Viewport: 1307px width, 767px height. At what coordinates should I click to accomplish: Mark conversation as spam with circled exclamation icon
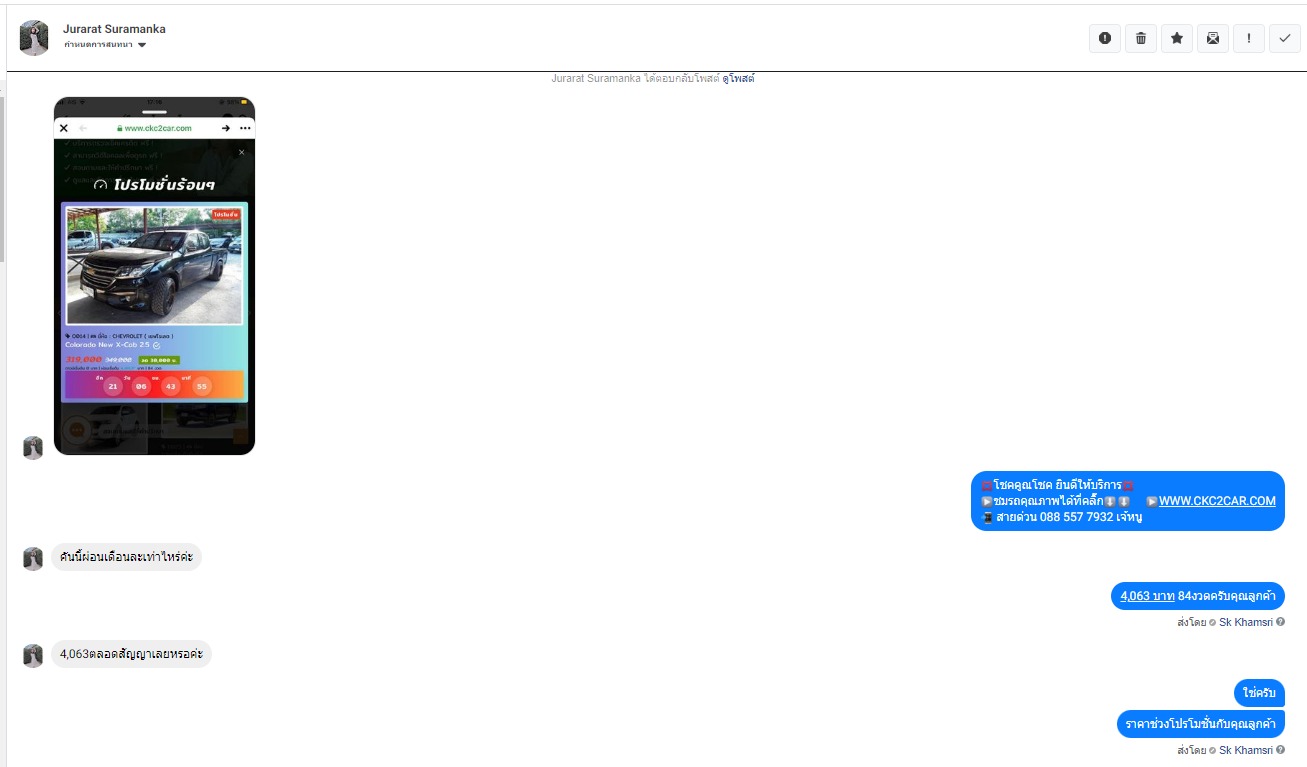point(1104,38)
